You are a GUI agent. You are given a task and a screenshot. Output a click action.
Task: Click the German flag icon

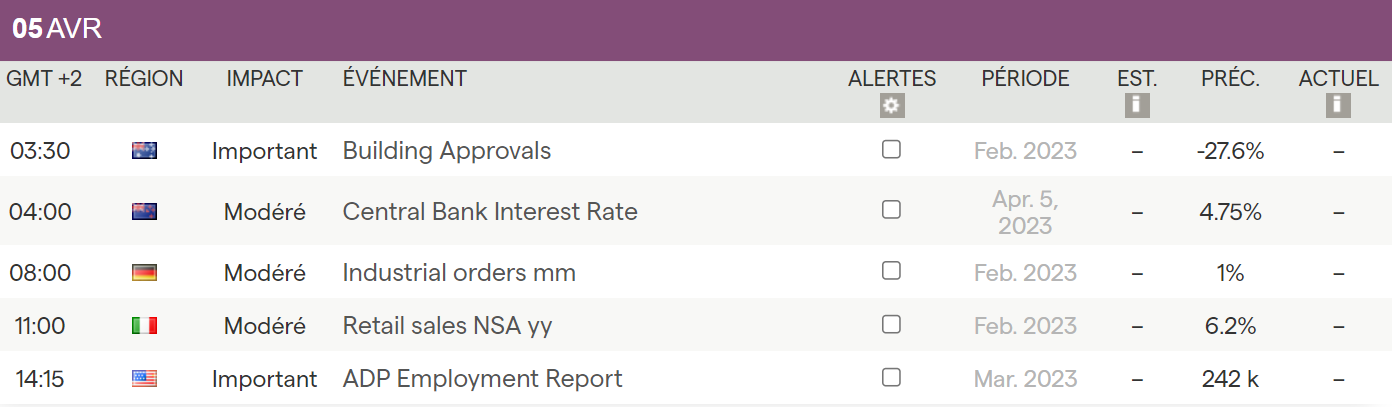(x=144, y=273)
